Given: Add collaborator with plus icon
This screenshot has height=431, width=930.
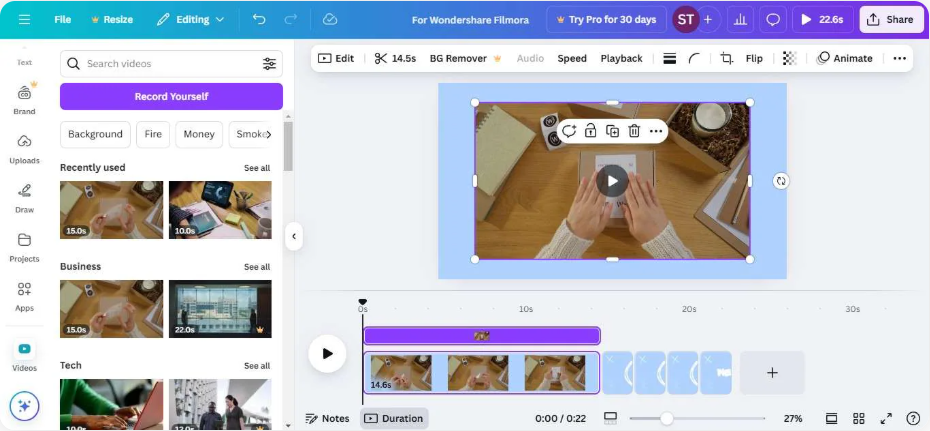Looking at the screenshot, I should click(x=708, y=20).
